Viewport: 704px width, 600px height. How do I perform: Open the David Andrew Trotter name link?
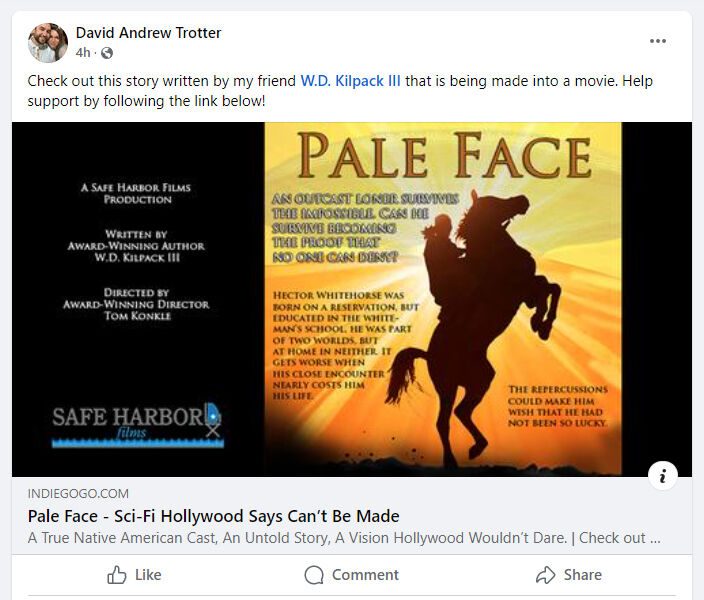[148, 33]
